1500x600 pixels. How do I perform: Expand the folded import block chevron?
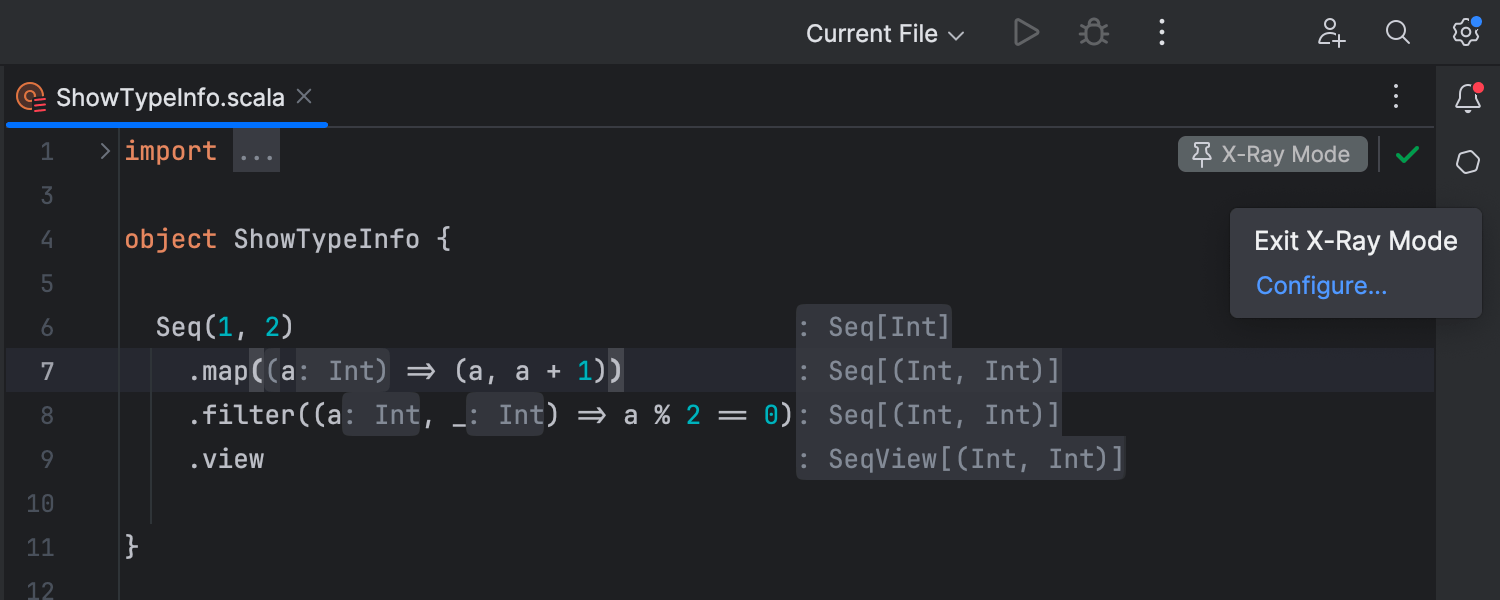[105, 152]
